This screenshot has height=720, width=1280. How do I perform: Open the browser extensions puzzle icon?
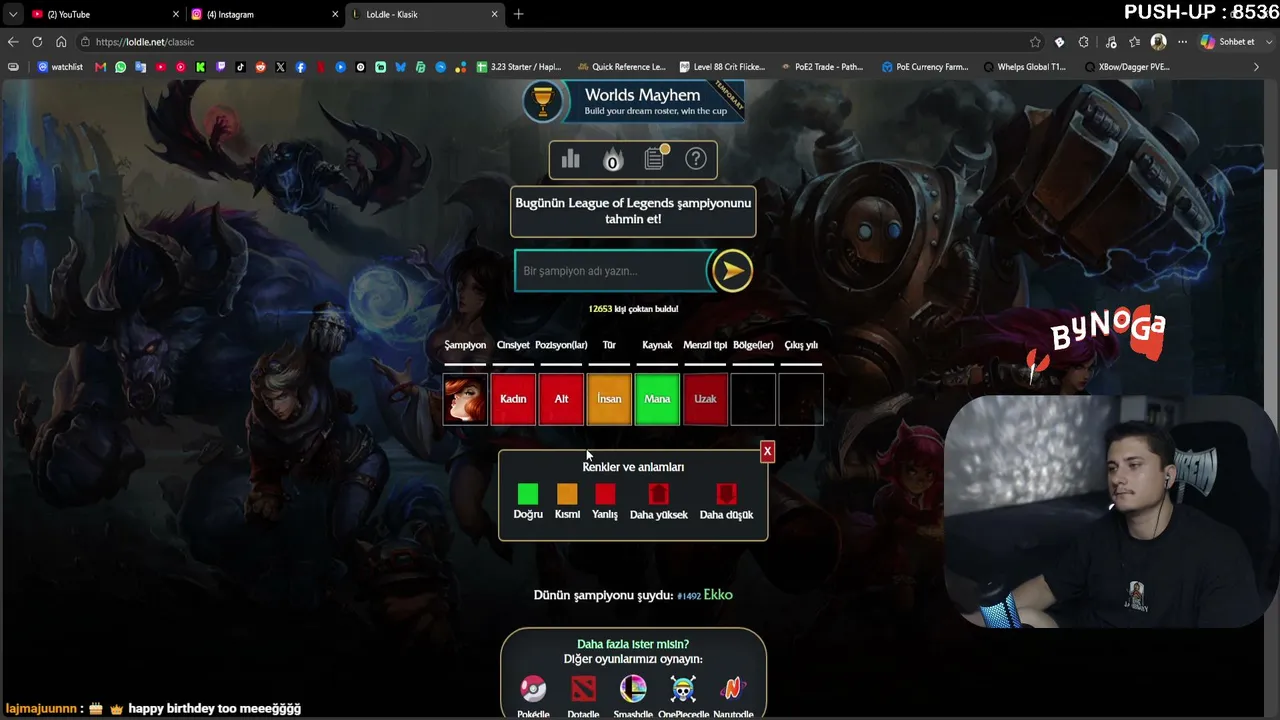click(x=1084, y=42)
